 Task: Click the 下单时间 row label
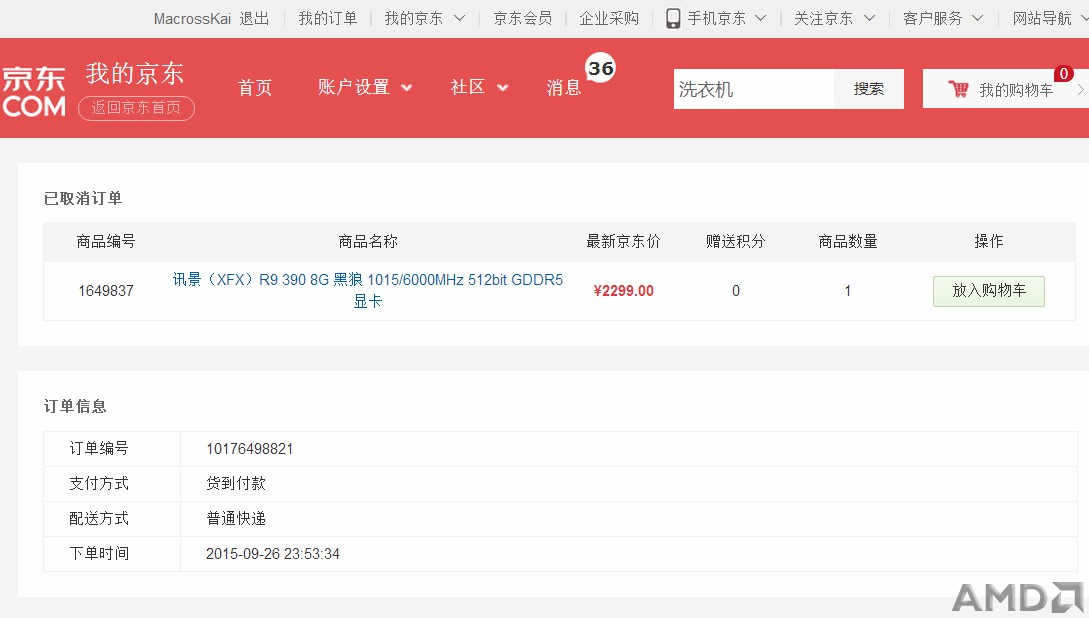pyautogui.click(x=99, y=553)
